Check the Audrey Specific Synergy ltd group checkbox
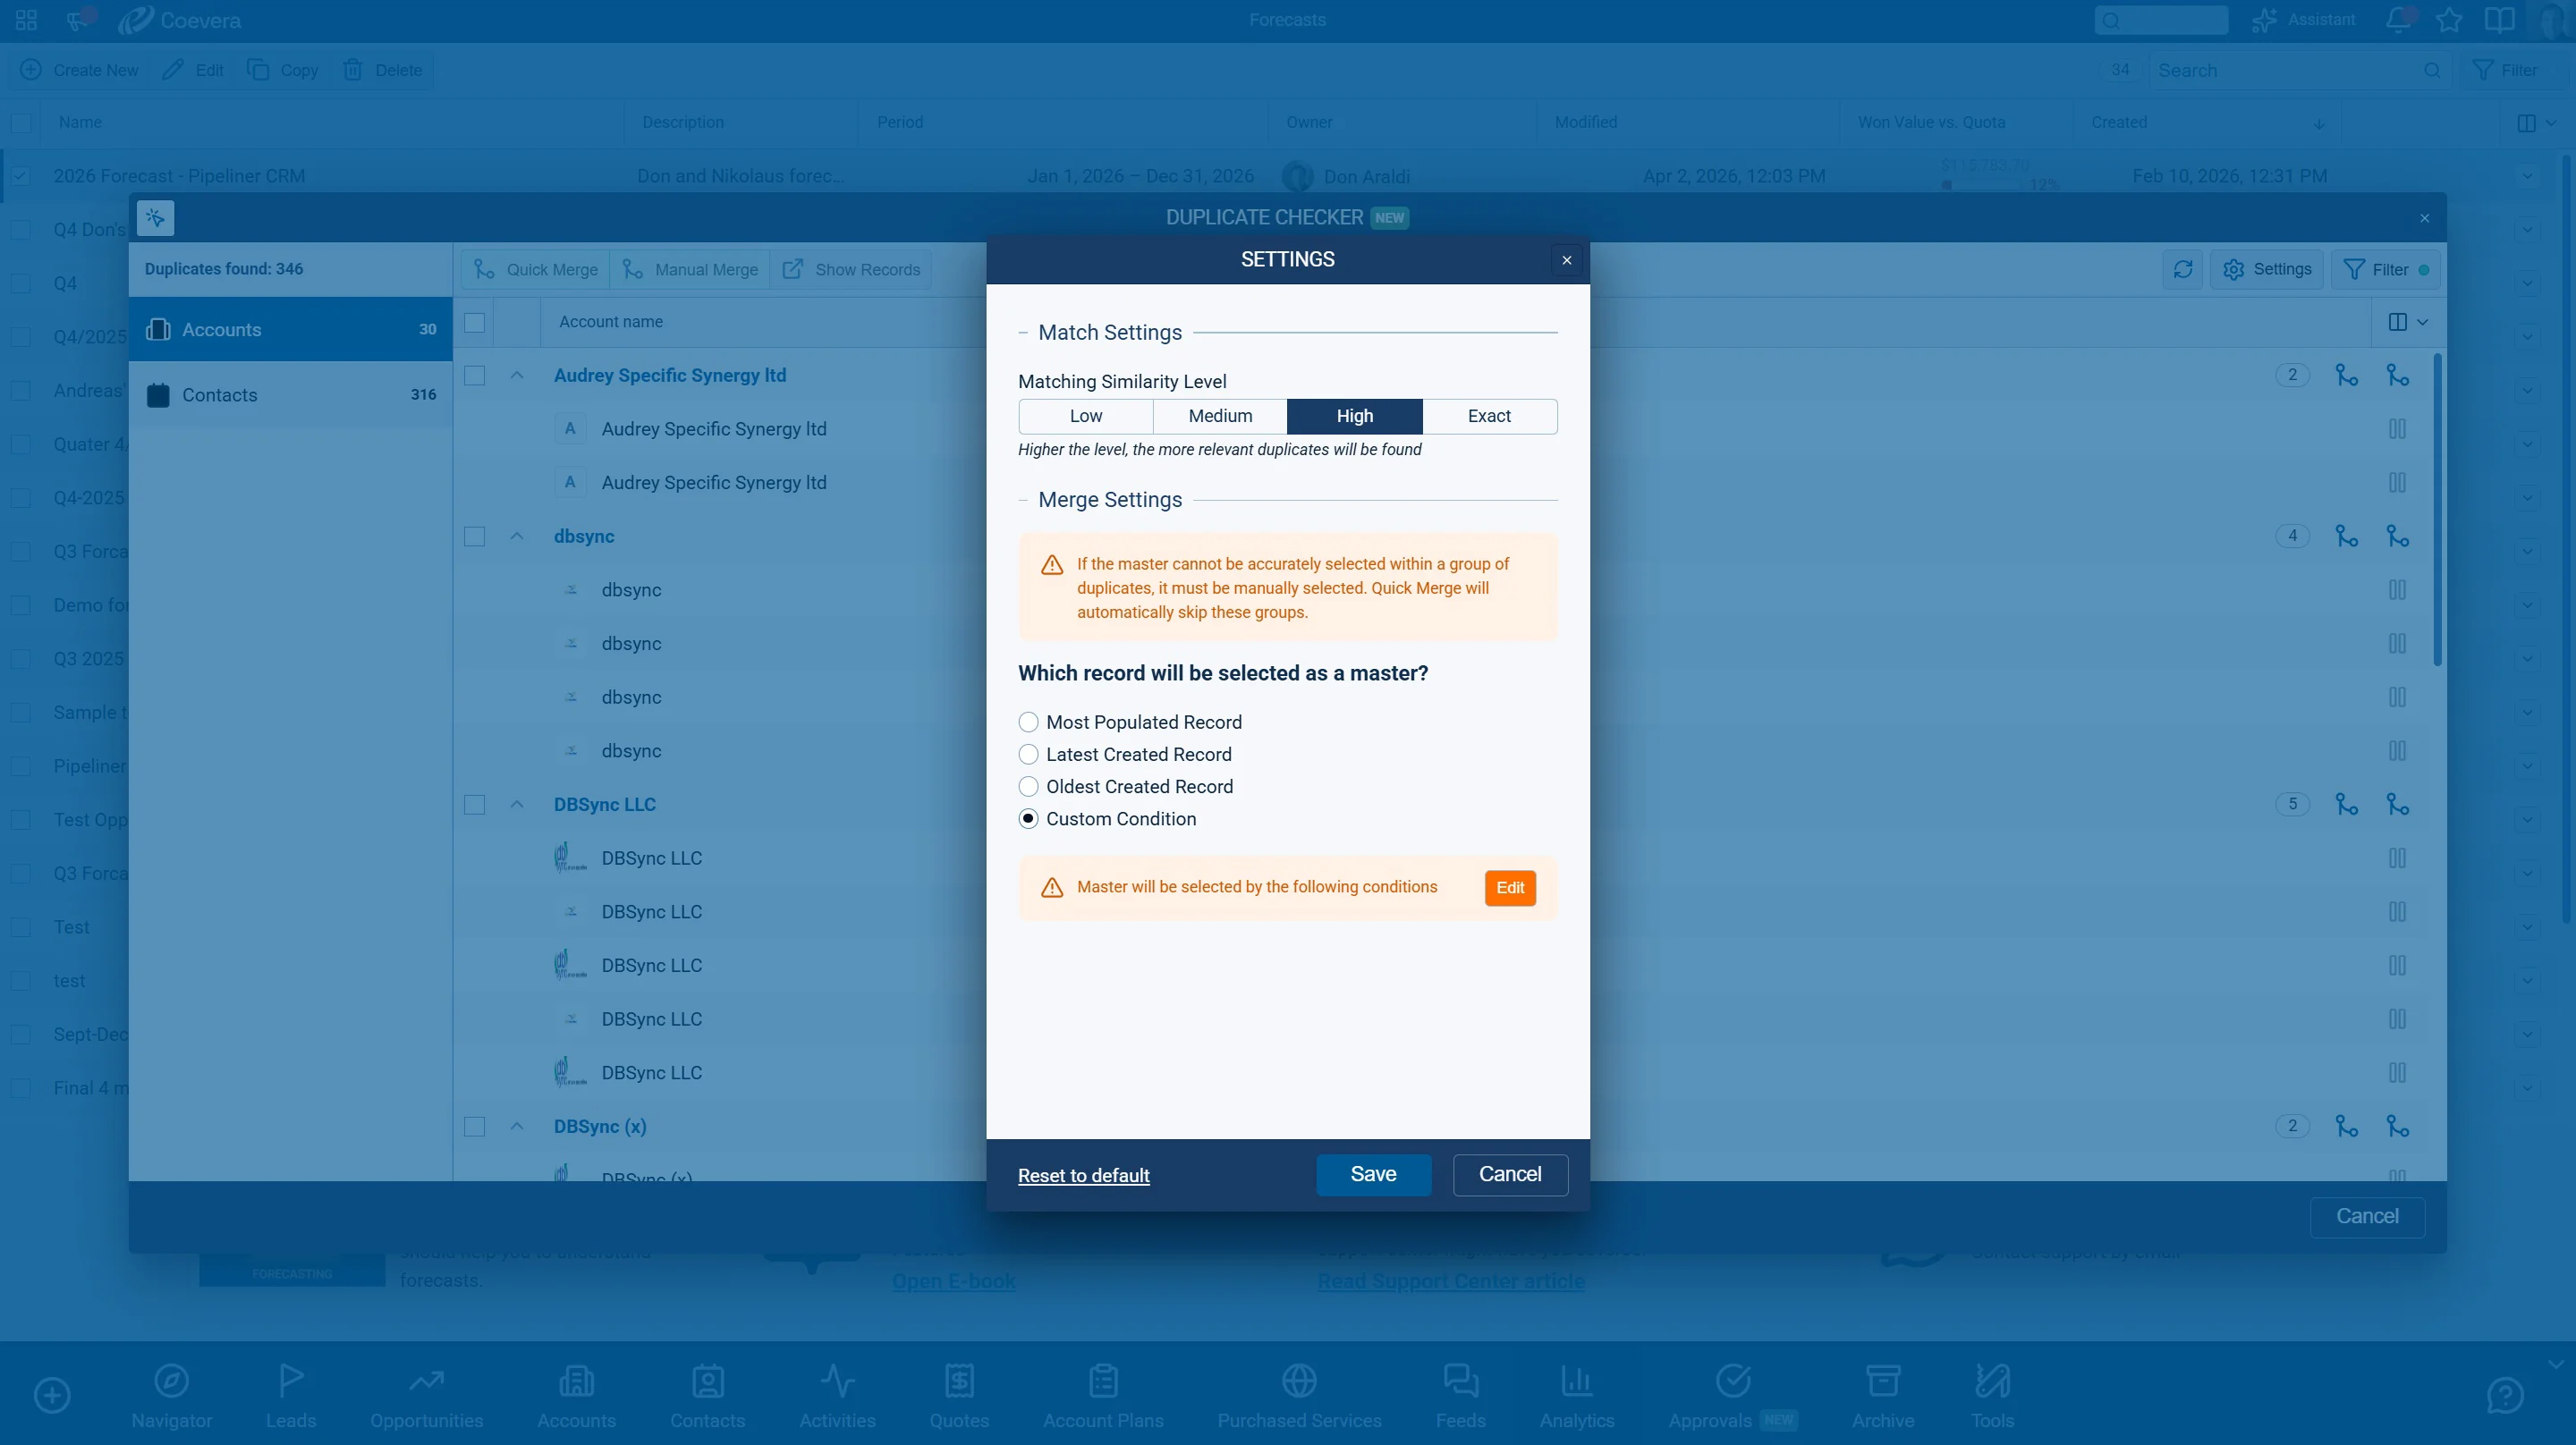Image resolution: width=2576 pixels, height=1445 pixels. point(475,376)
